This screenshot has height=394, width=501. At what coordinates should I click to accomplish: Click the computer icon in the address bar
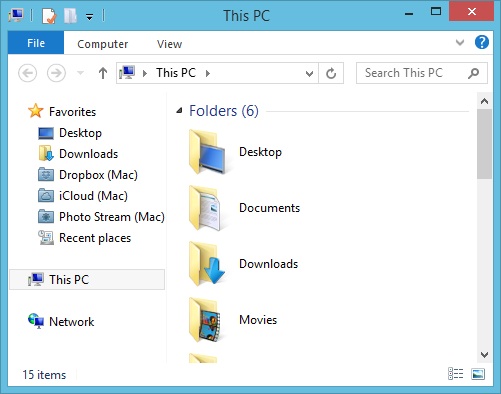coord(127,72)
